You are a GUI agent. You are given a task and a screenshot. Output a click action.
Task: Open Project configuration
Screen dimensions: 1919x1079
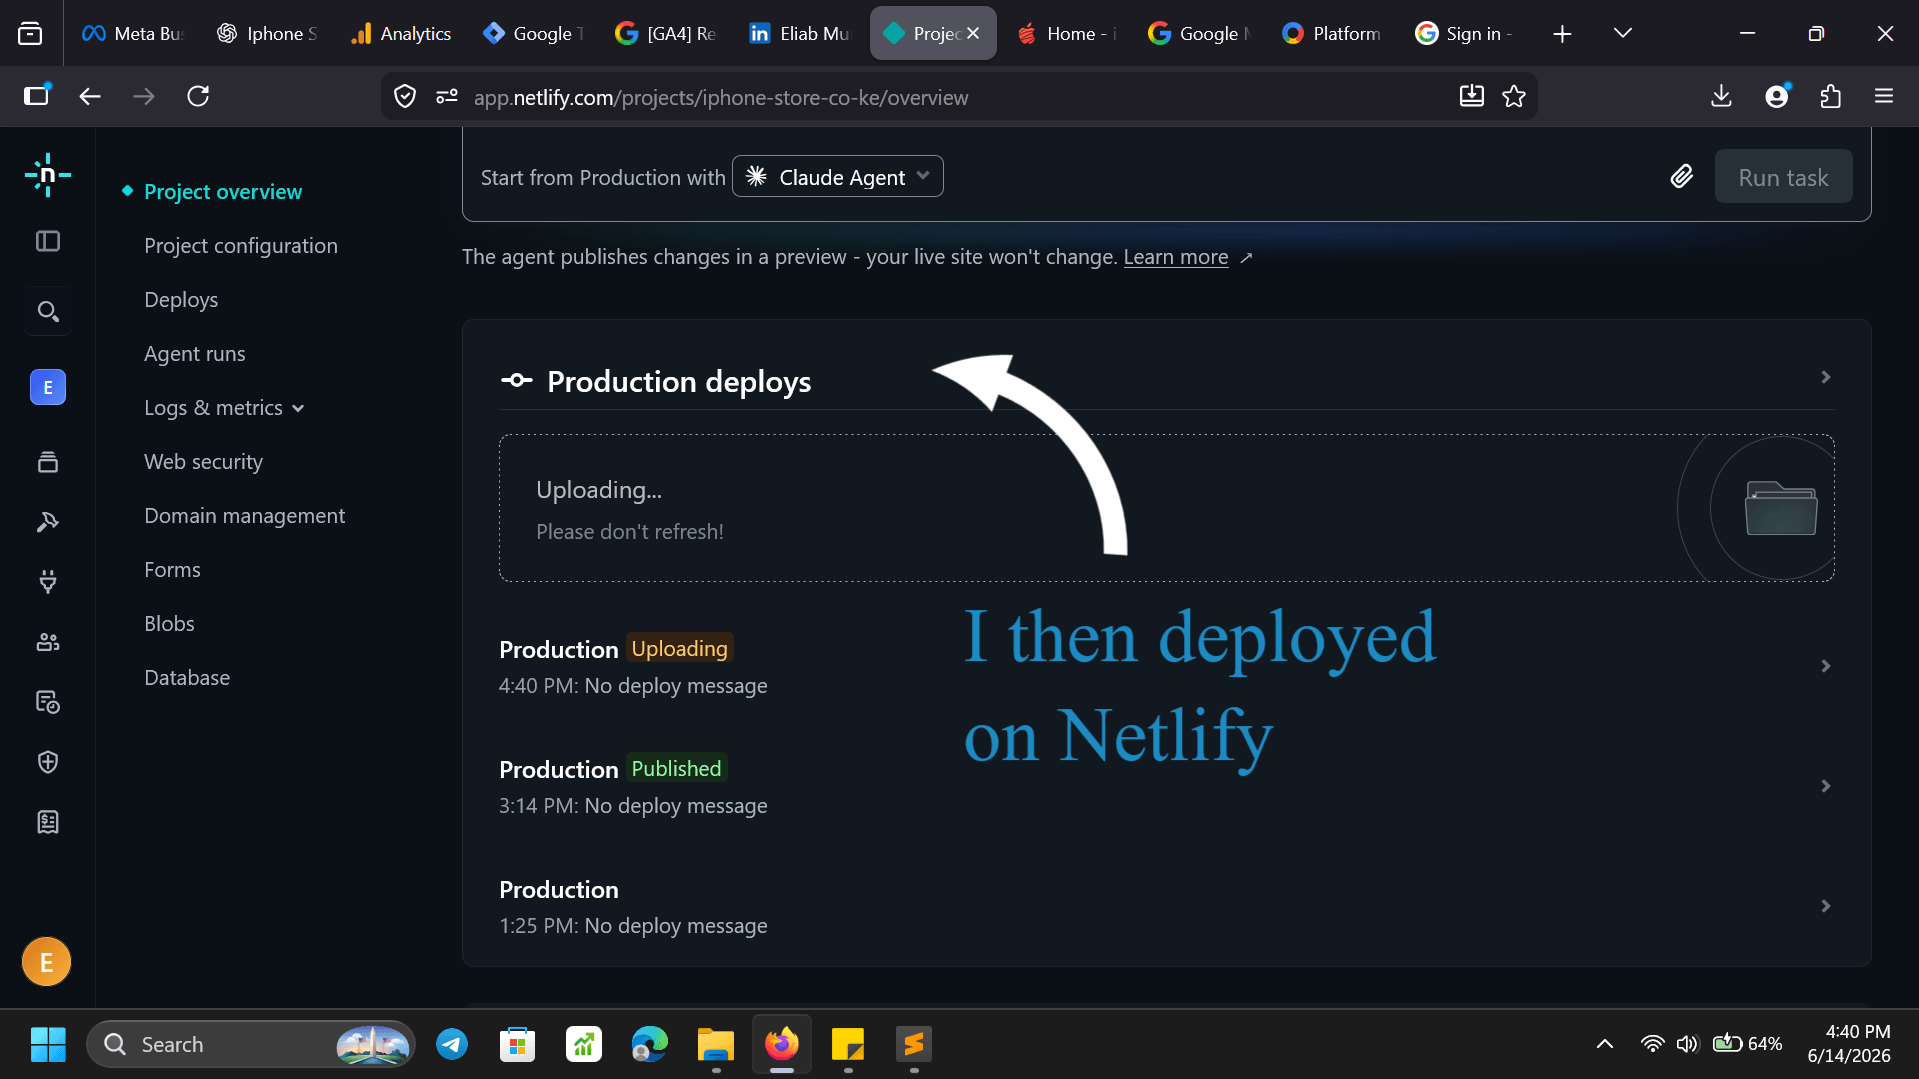[x=241, y=246]
